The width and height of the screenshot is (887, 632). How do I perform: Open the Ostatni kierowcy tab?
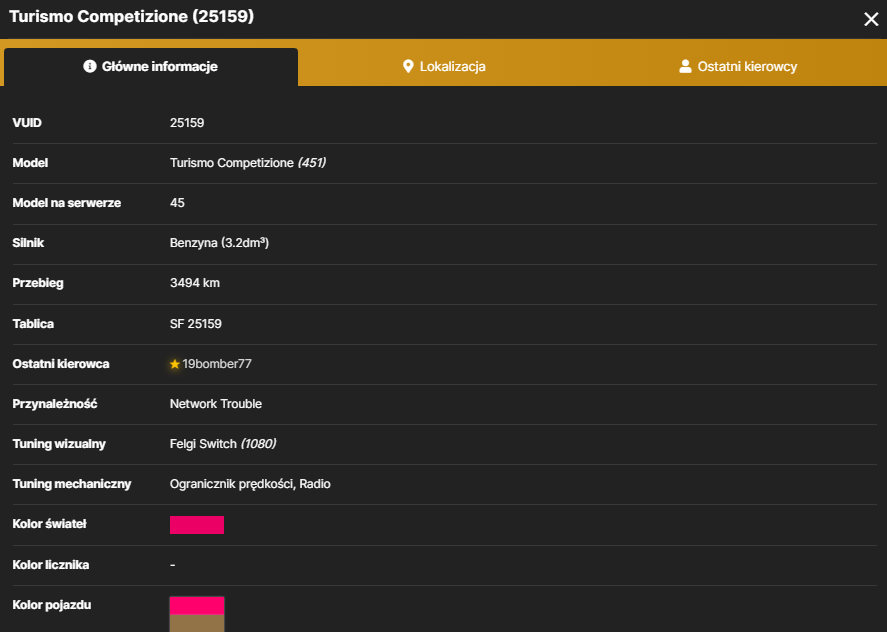738,66
